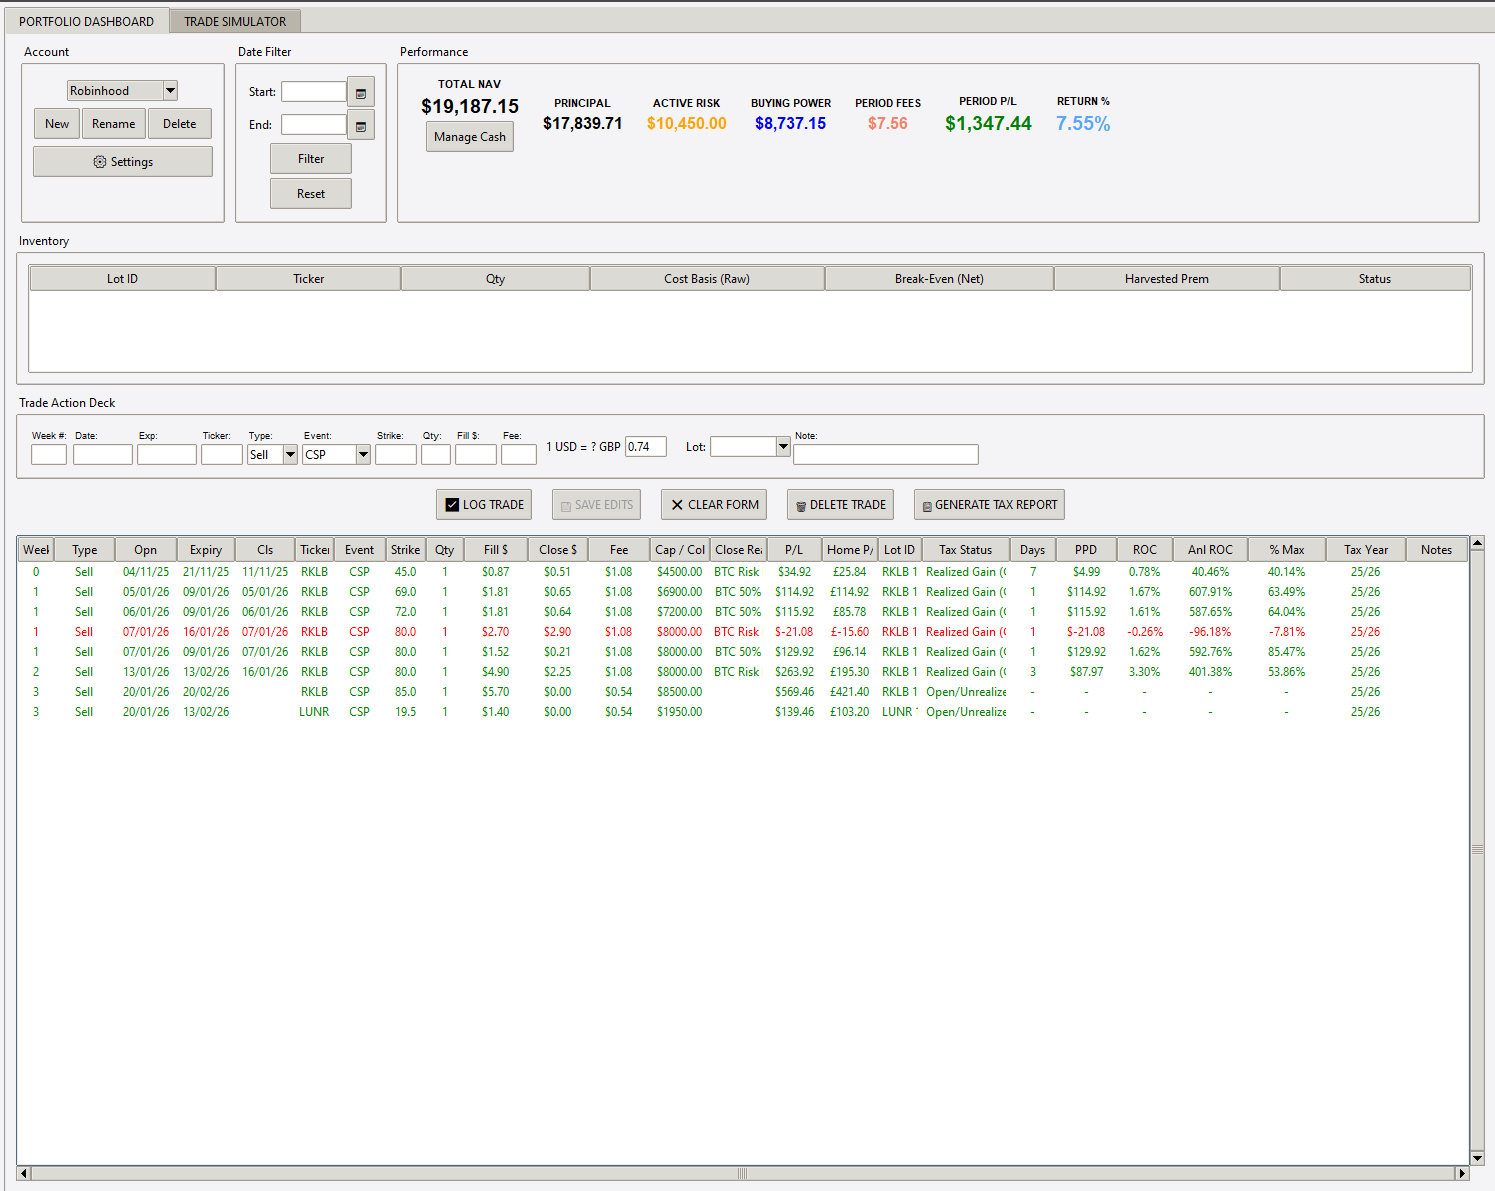Click the Save Edits disk icon

(x=564, y=504)
